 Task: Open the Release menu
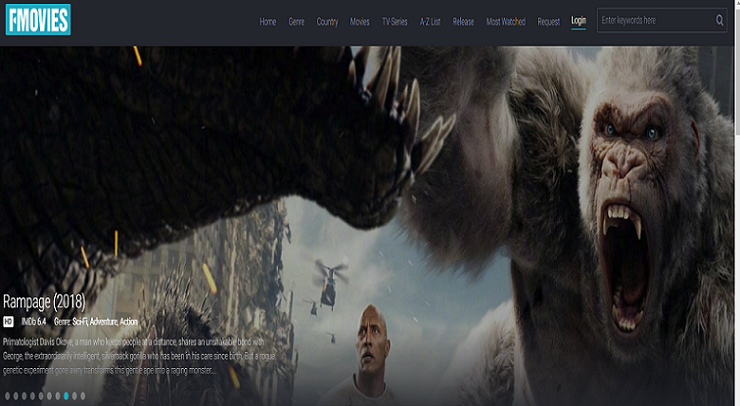tap(463, 22)
